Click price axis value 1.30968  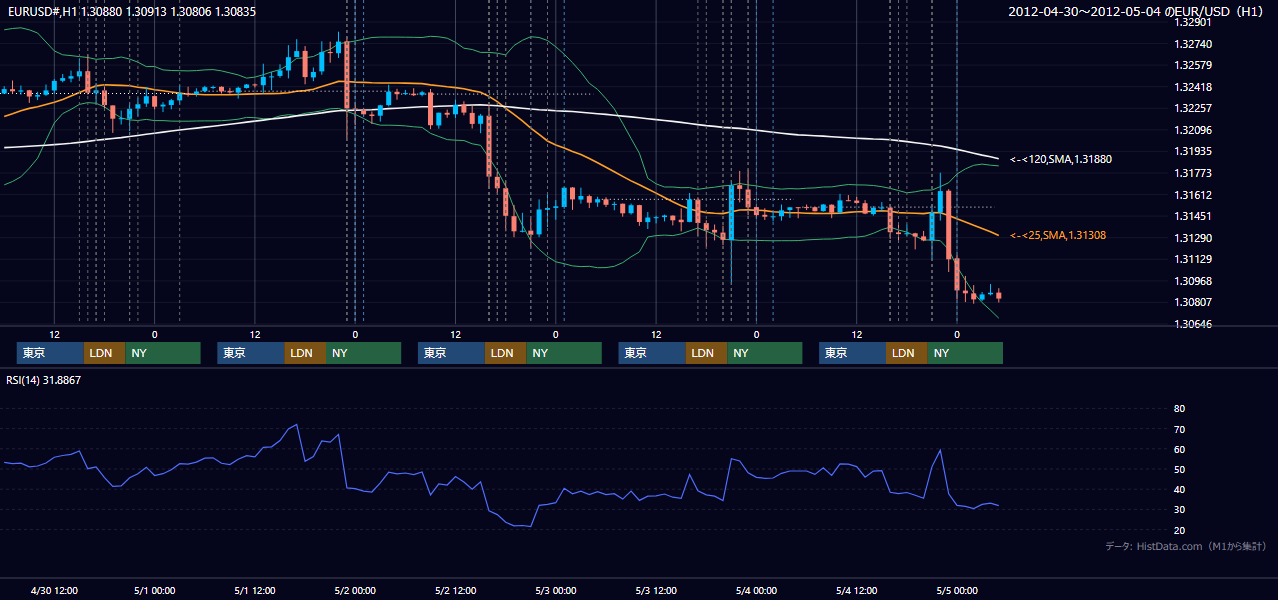point(1192,282)
